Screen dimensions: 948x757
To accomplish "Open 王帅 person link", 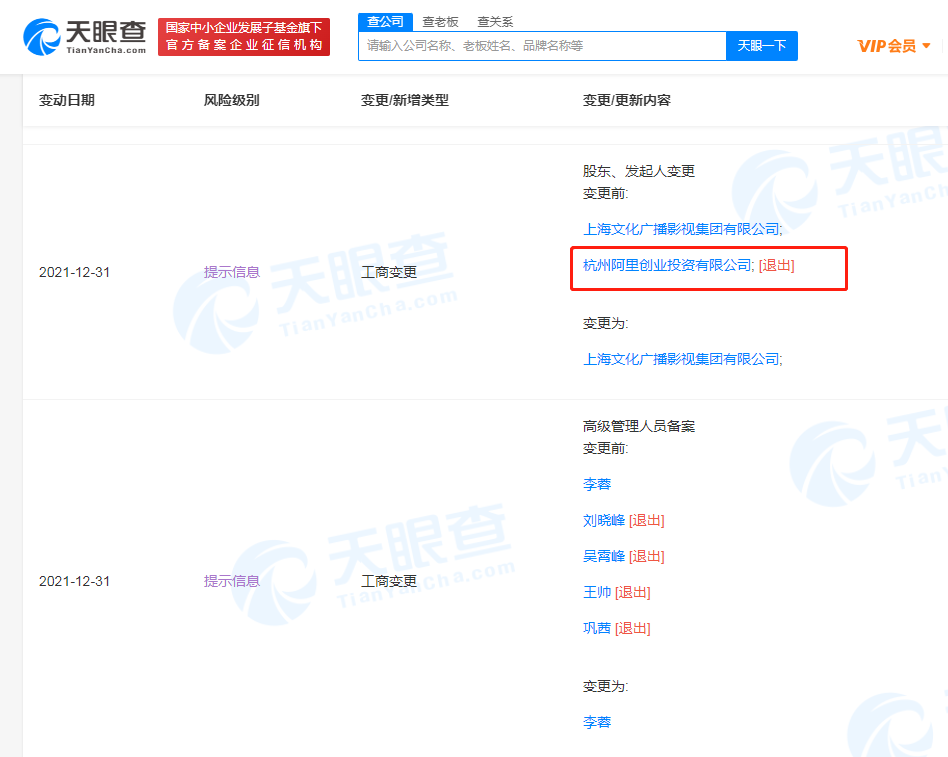I will point(597,593).
